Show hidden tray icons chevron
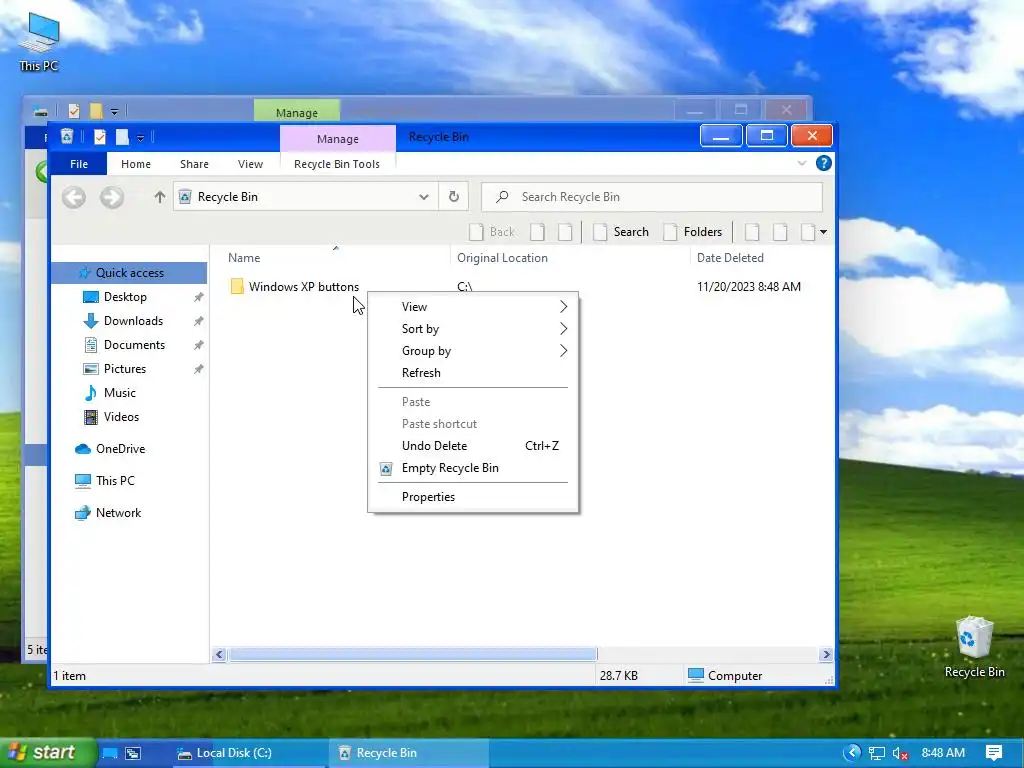The height and width of the screenshot is (768, 1024). pos(852,753)
